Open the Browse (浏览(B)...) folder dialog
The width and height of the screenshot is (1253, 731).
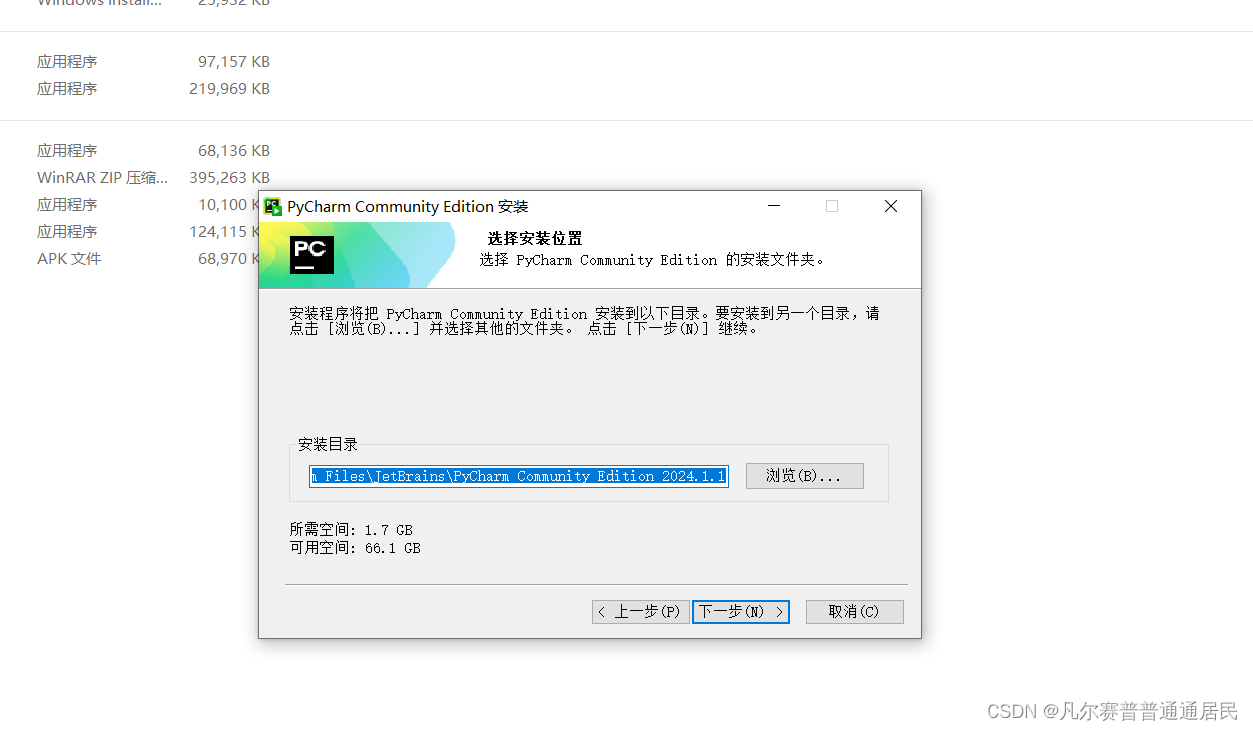click(x=804, y=476)
